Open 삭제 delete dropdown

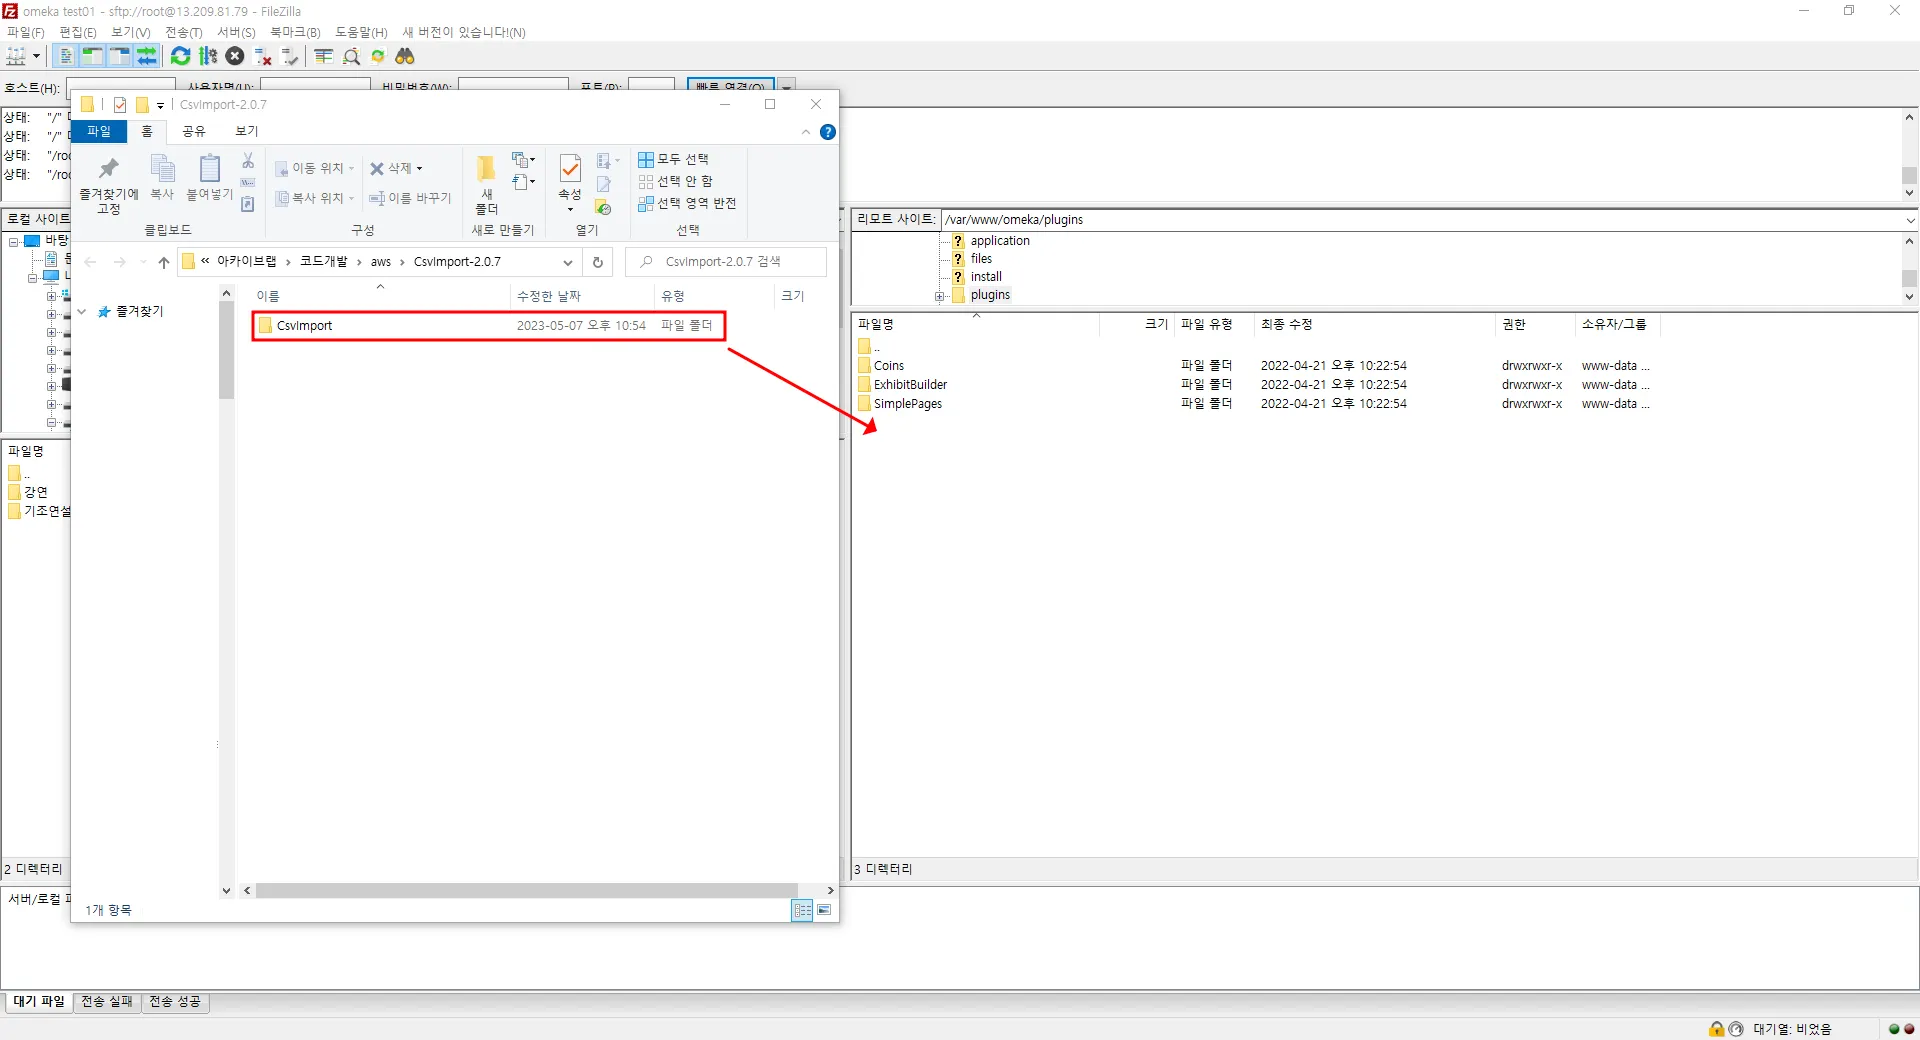tap(397, 168)
